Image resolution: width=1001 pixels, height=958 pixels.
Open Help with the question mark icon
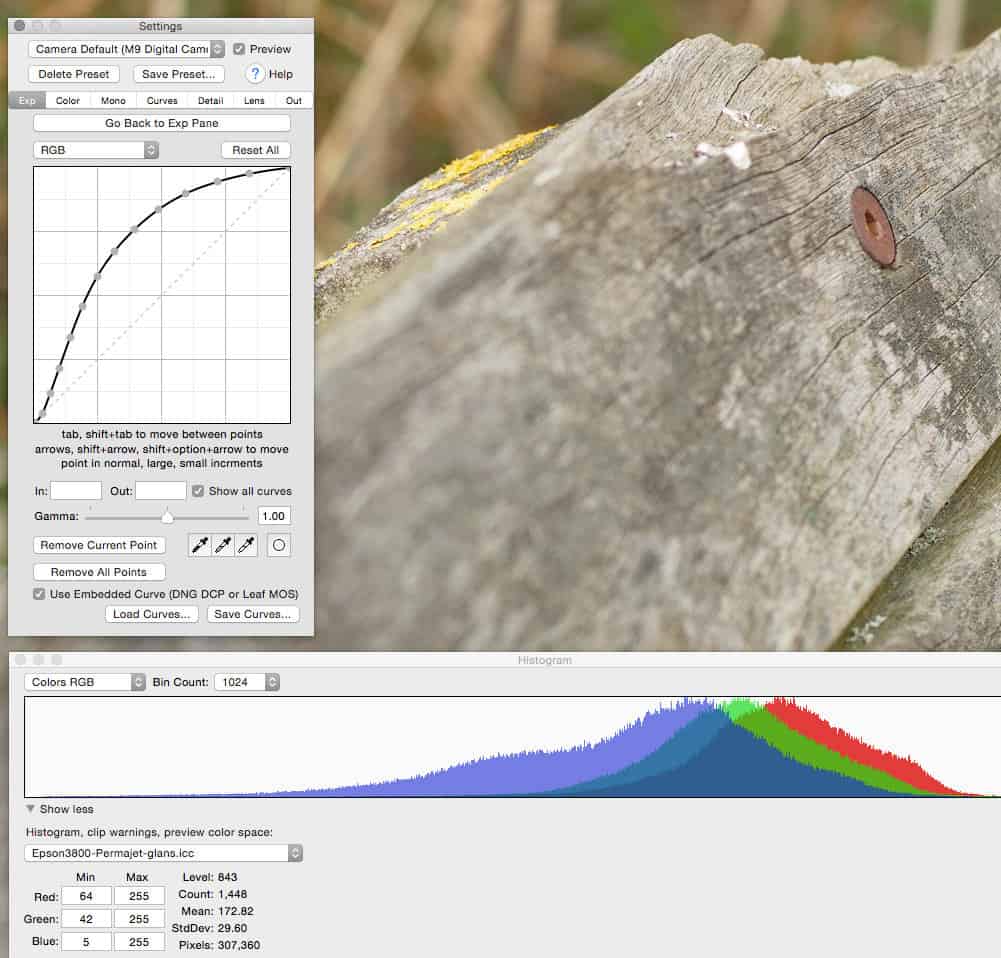click(x=256, y=74)
